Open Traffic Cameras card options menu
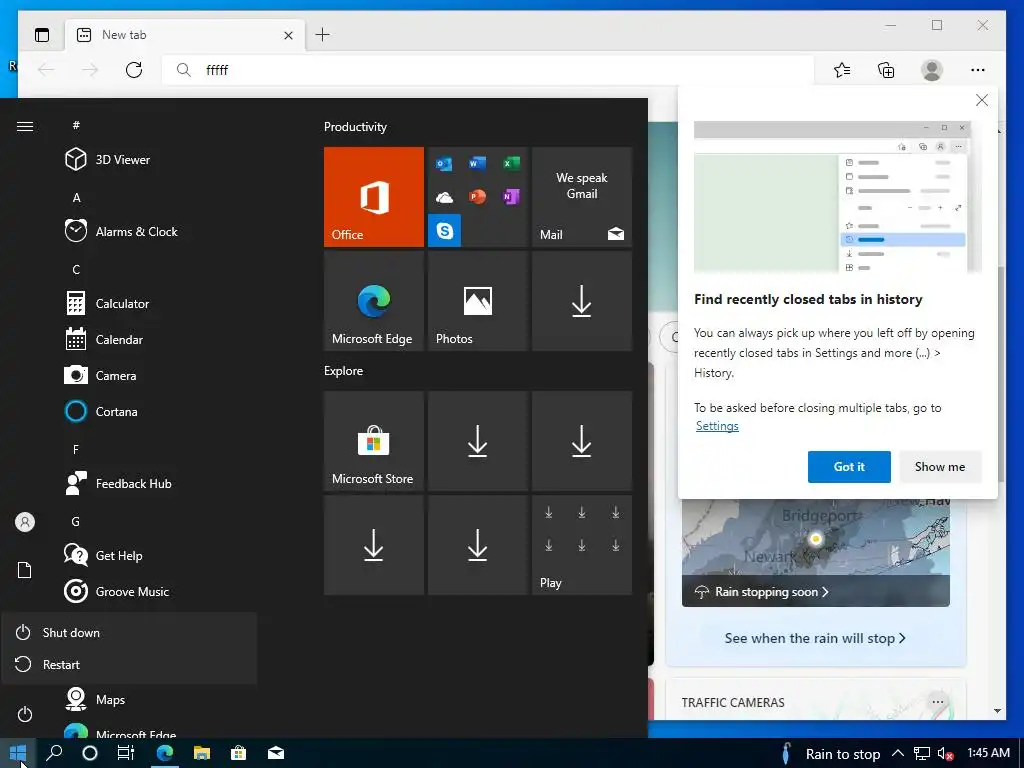Viewport: 1024px width, 768px height. click(x=938, y=702)
